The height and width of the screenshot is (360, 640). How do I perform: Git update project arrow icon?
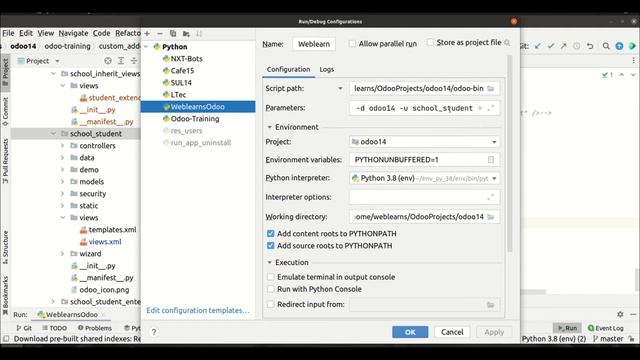click(538, 46)
